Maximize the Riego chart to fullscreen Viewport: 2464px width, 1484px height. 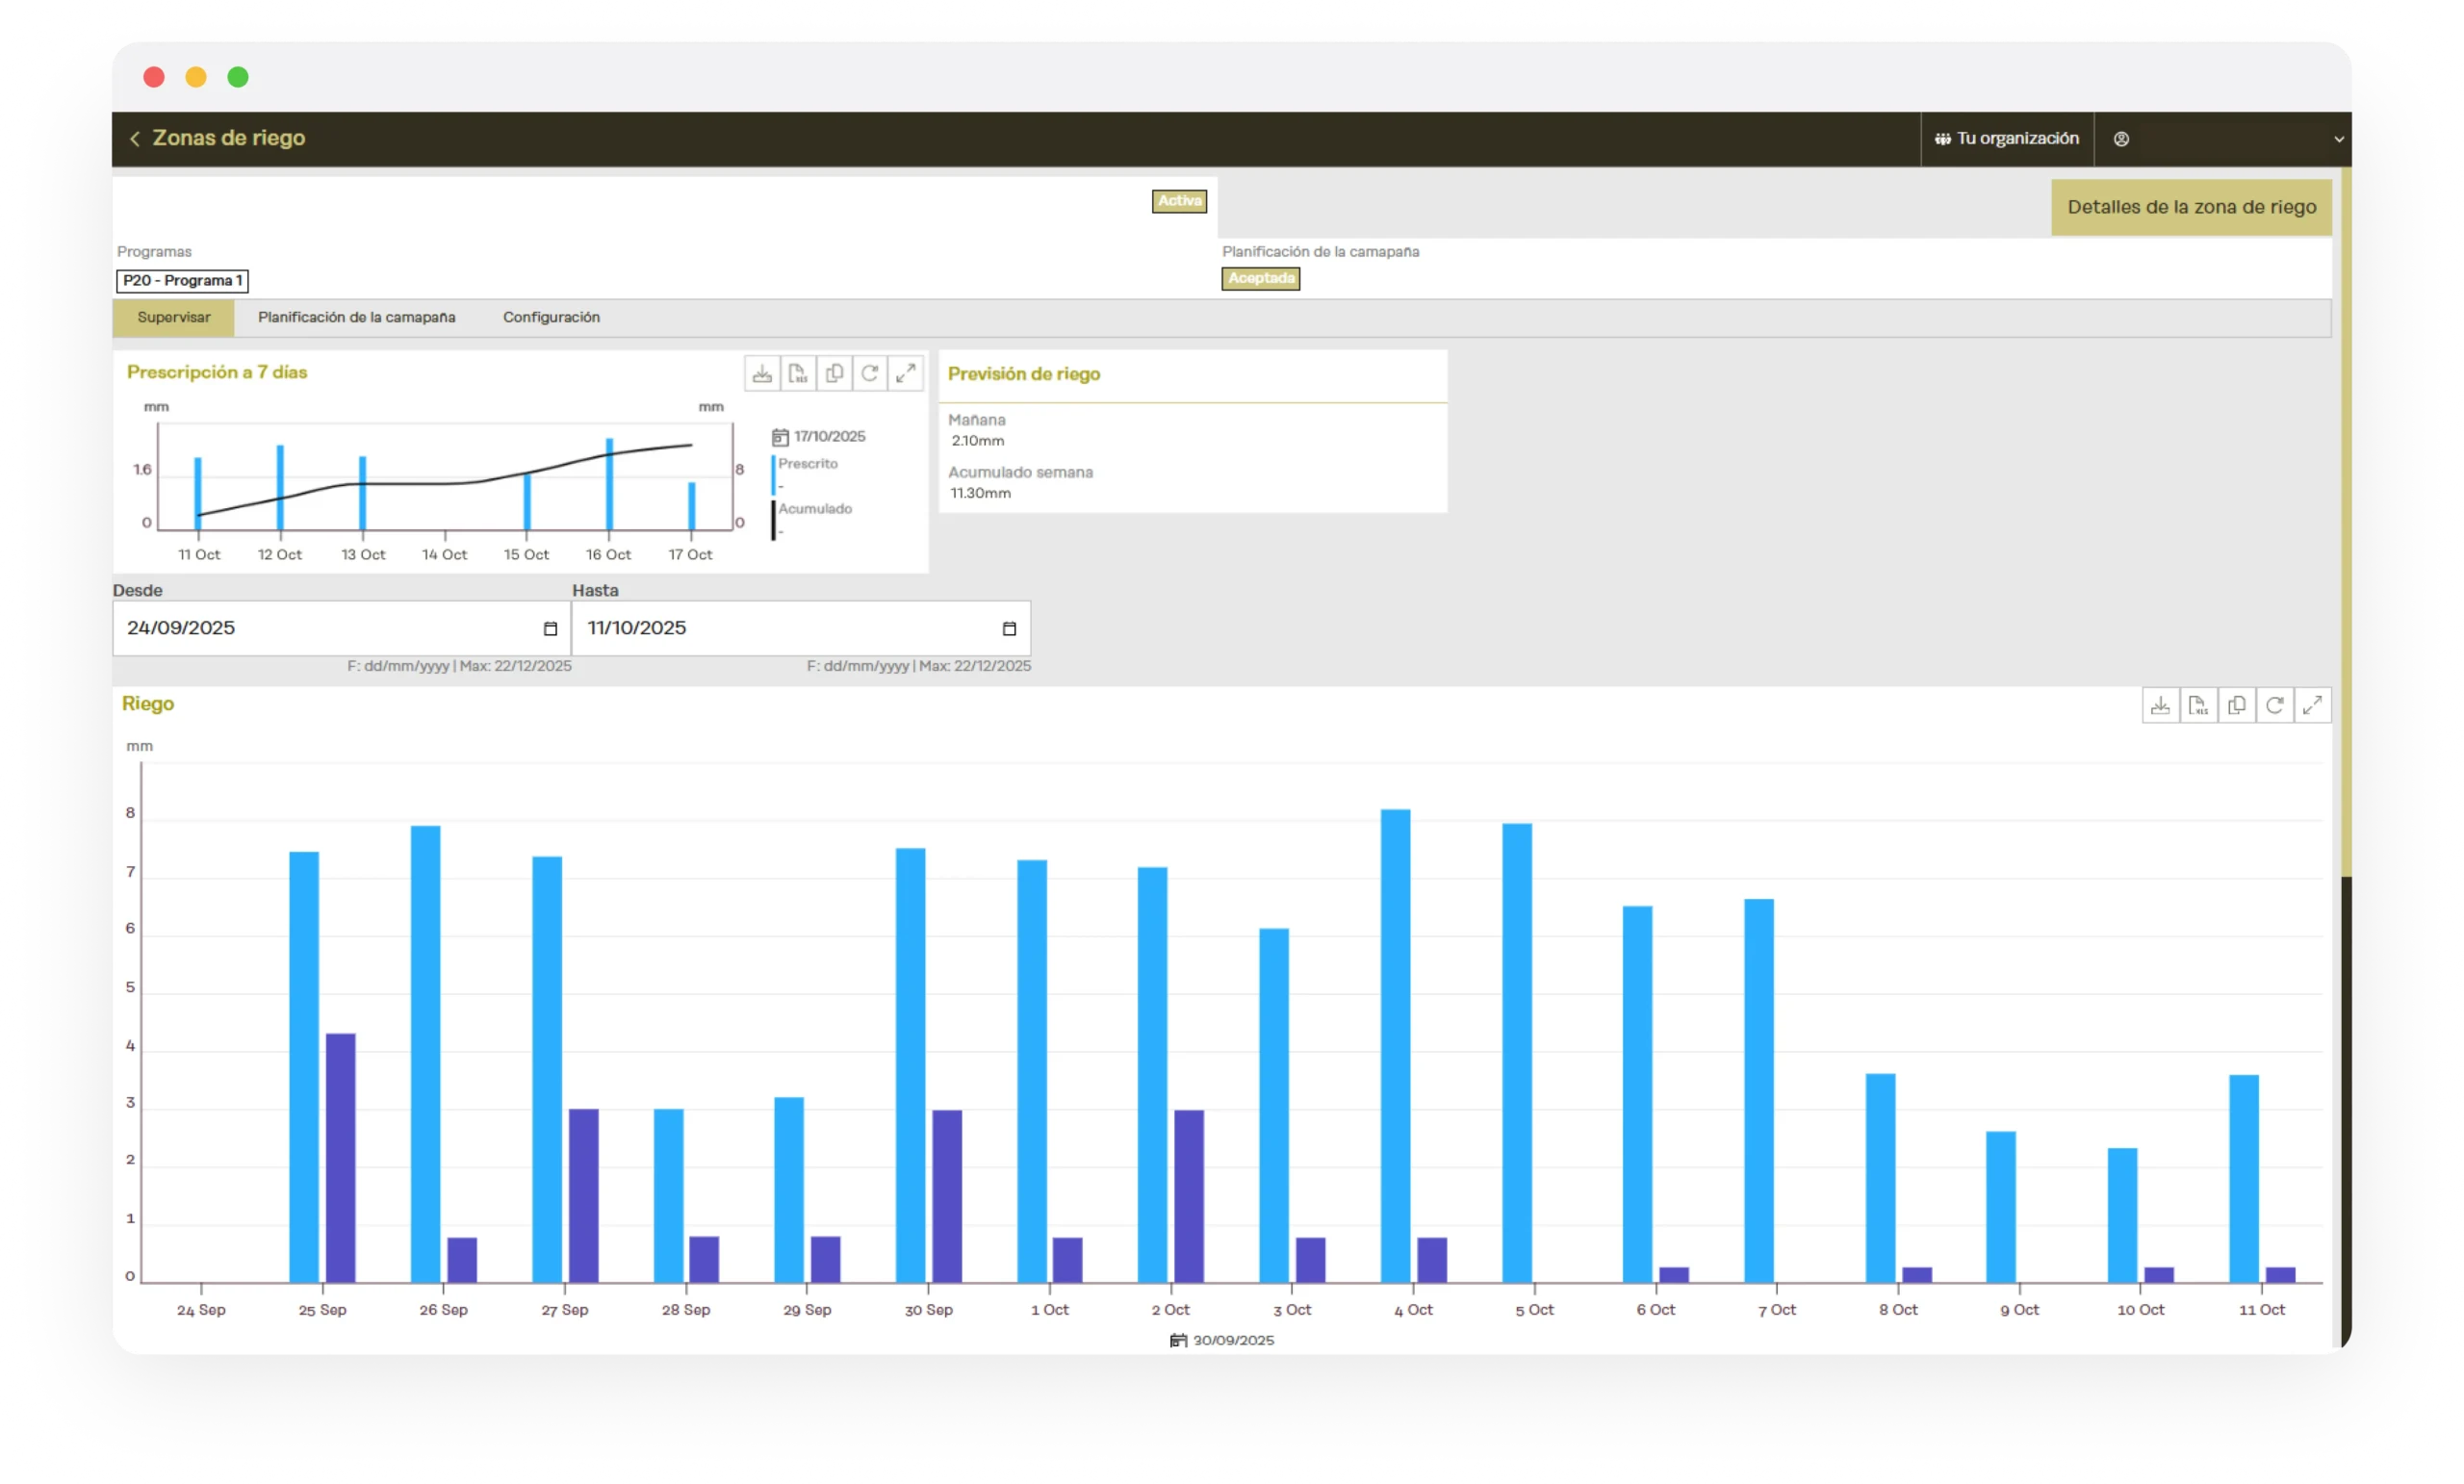[2312, 706]
